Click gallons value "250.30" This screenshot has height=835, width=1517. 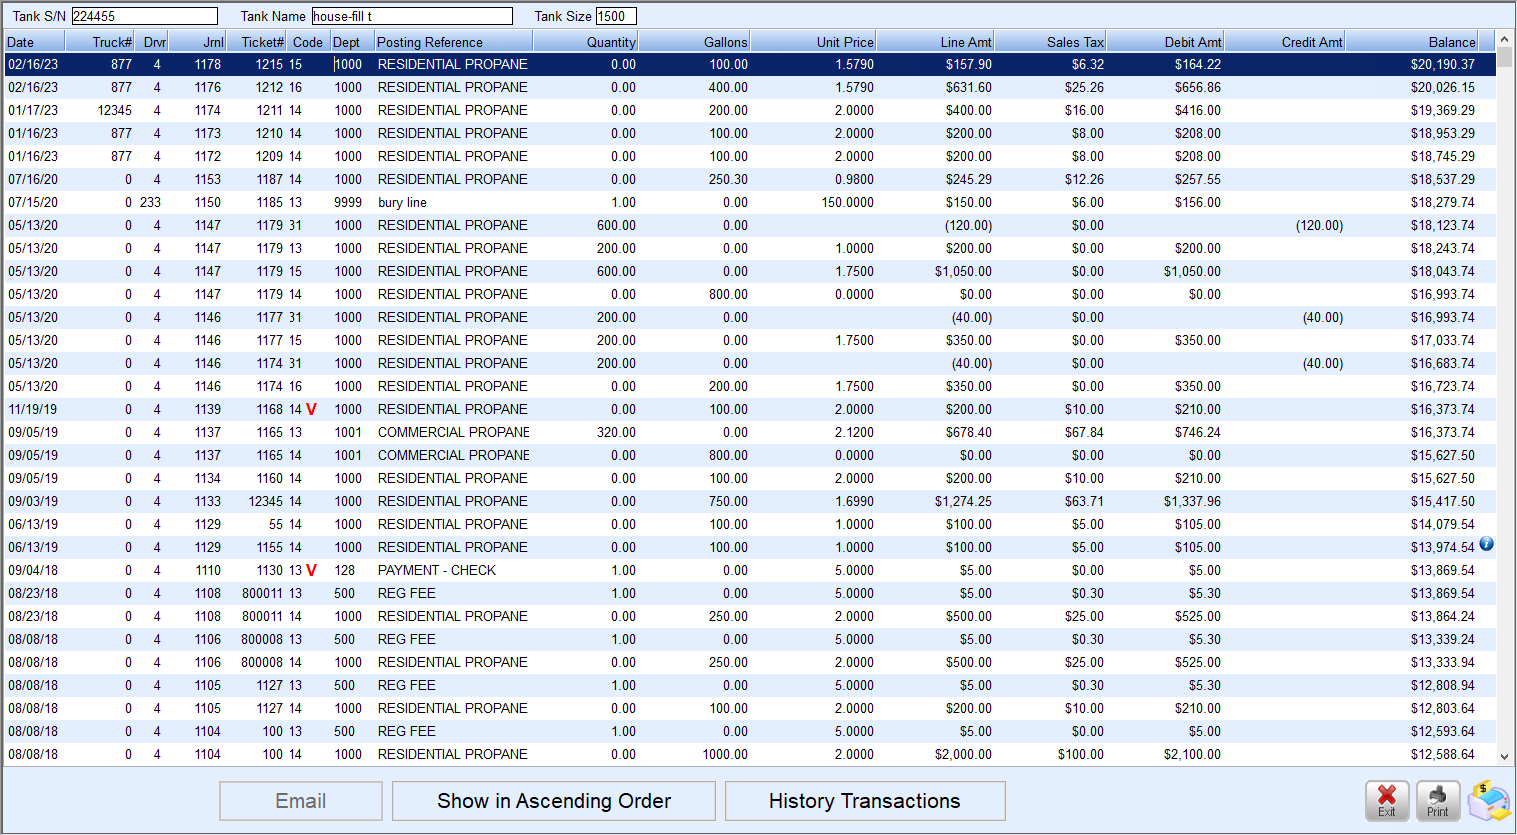(x=728, y=179)
